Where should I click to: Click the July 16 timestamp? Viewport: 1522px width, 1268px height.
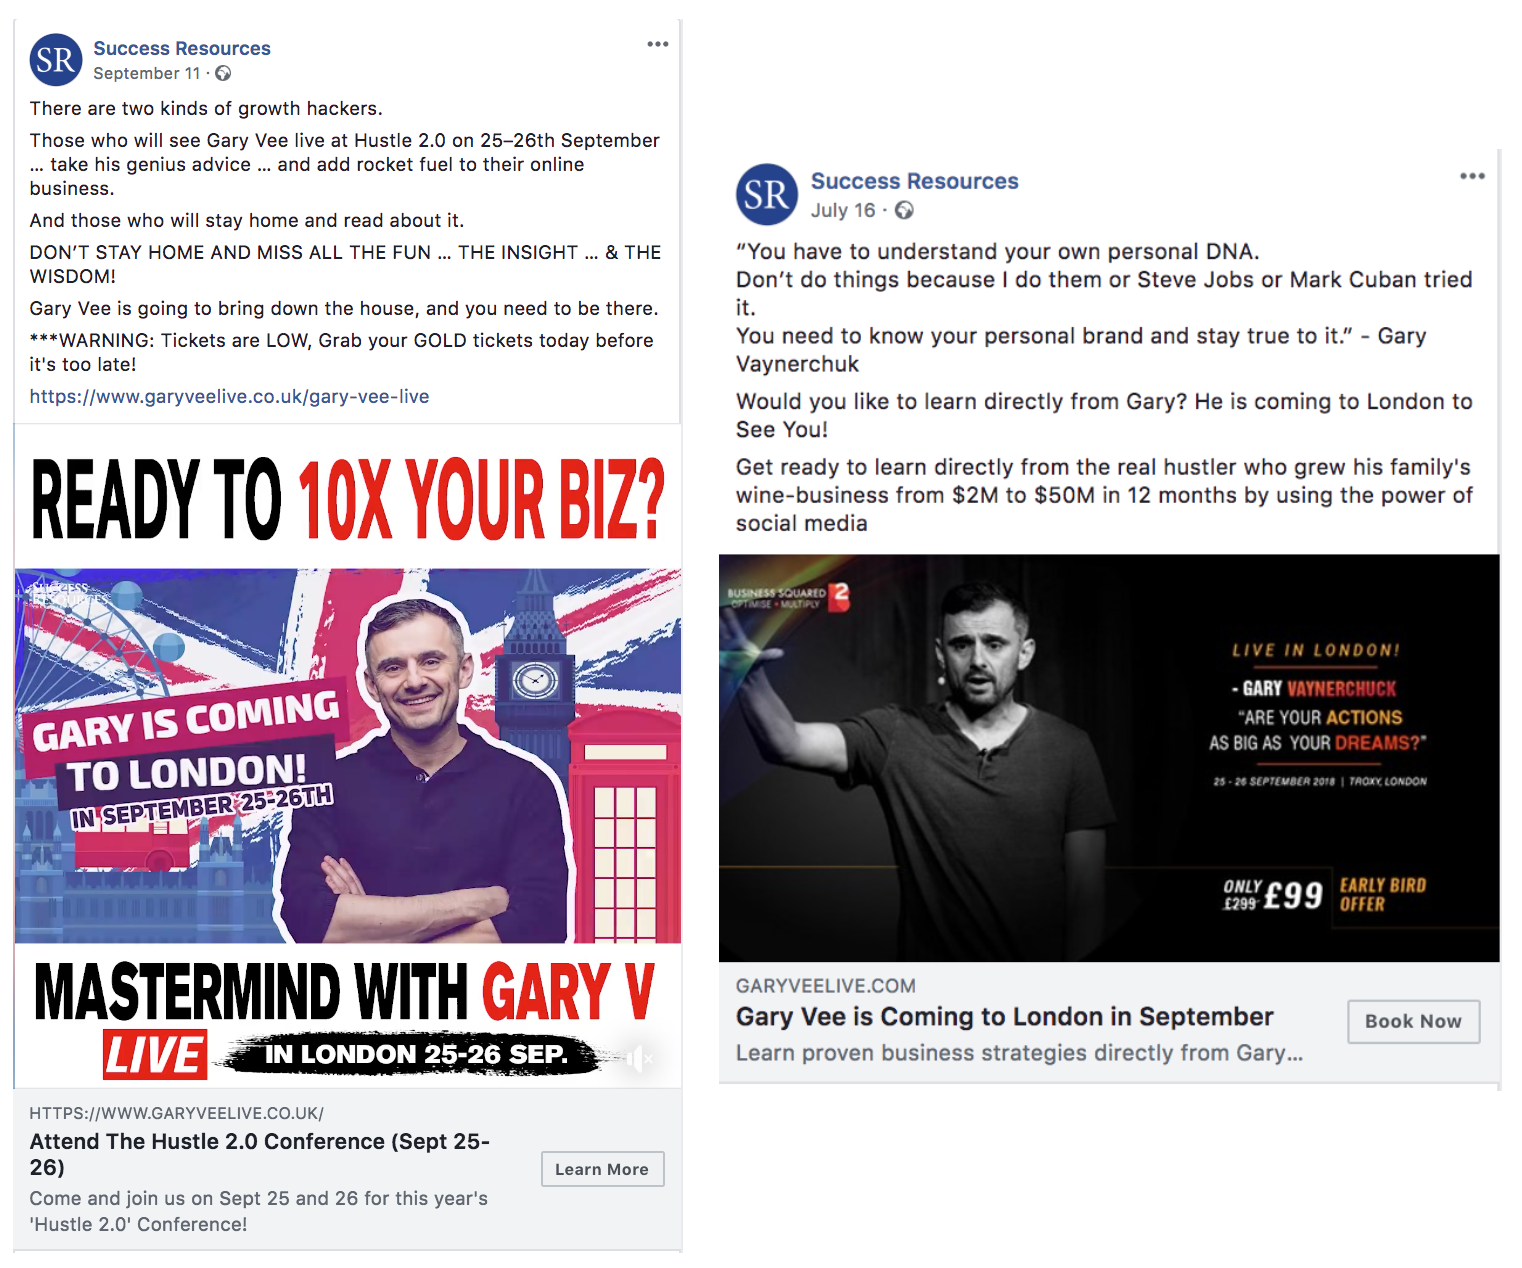click(x=842, y=210)
